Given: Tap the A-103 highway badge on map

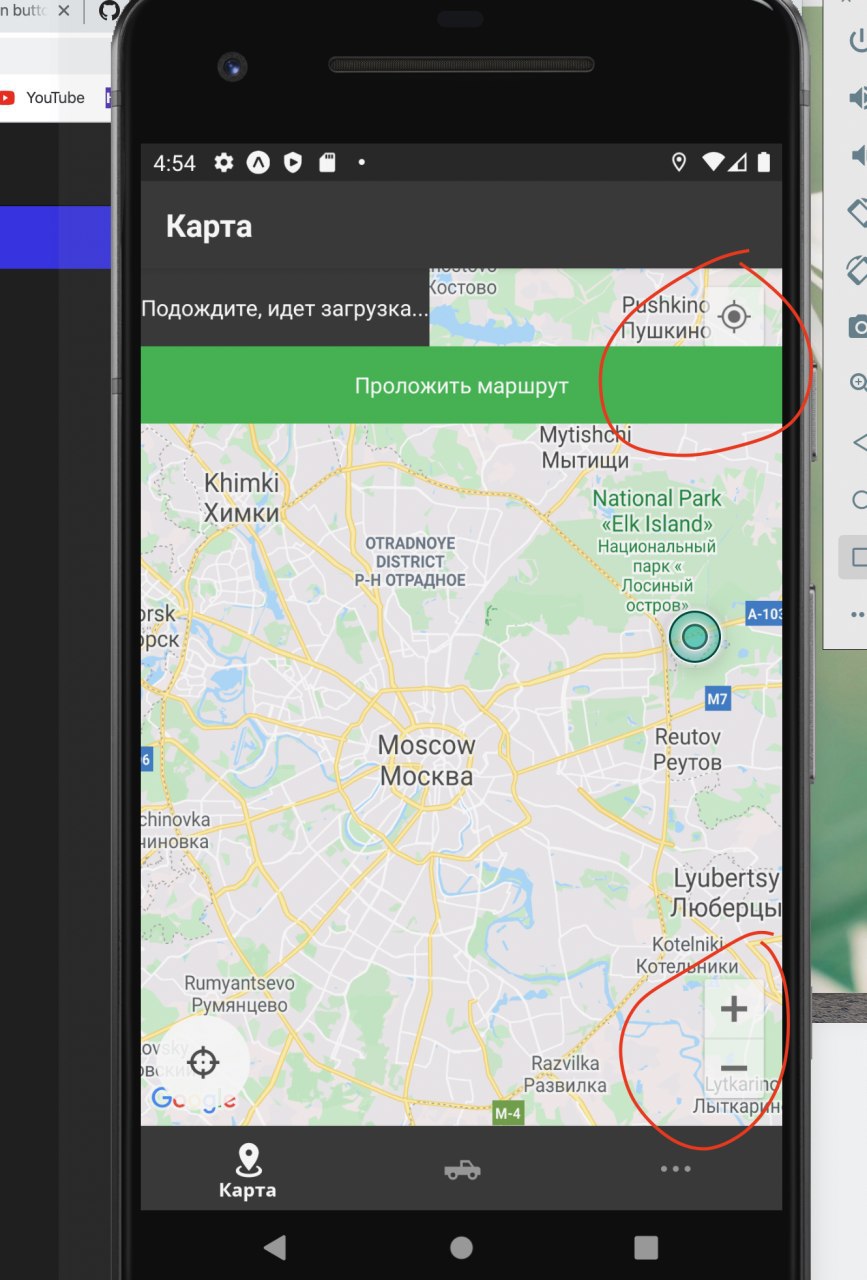Looking at the screenshot, I should point(764,613).
